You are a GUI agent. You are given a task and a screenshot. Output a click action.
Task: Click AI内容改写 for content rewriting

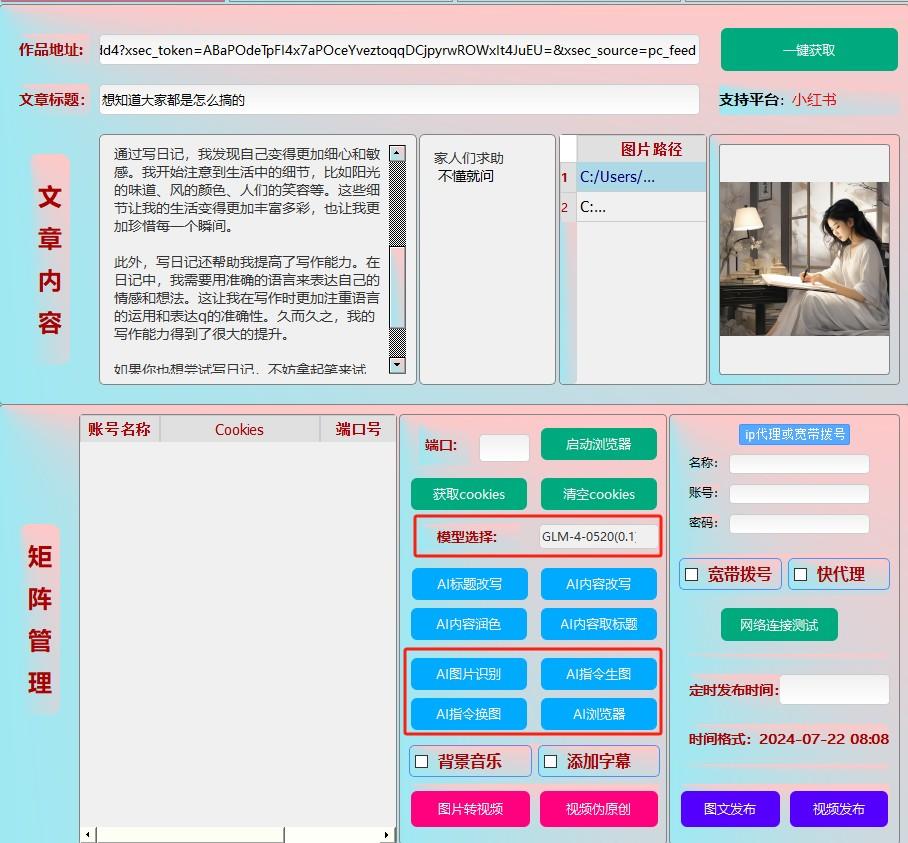point(598,583)
